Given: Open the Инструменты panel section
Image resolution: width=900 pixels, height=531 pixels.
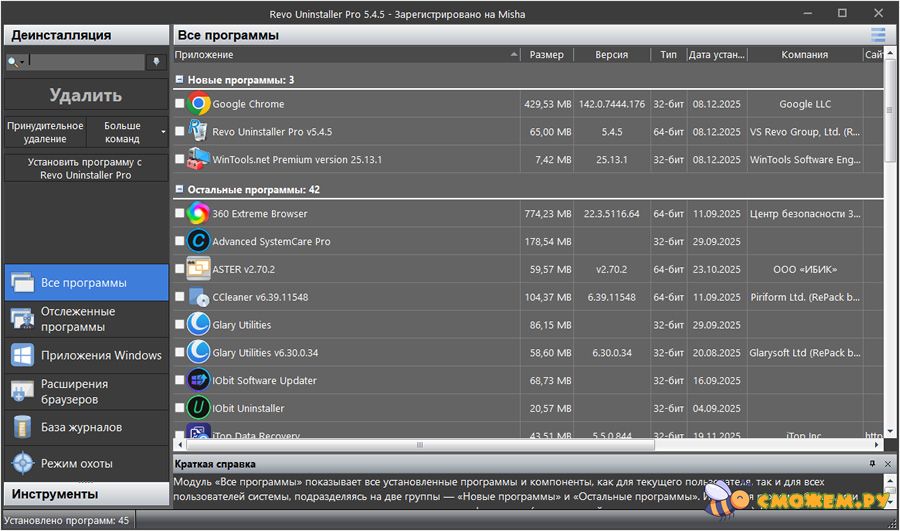Looking at the screenshot, I should pyautogui.click(x=85, y=494).
